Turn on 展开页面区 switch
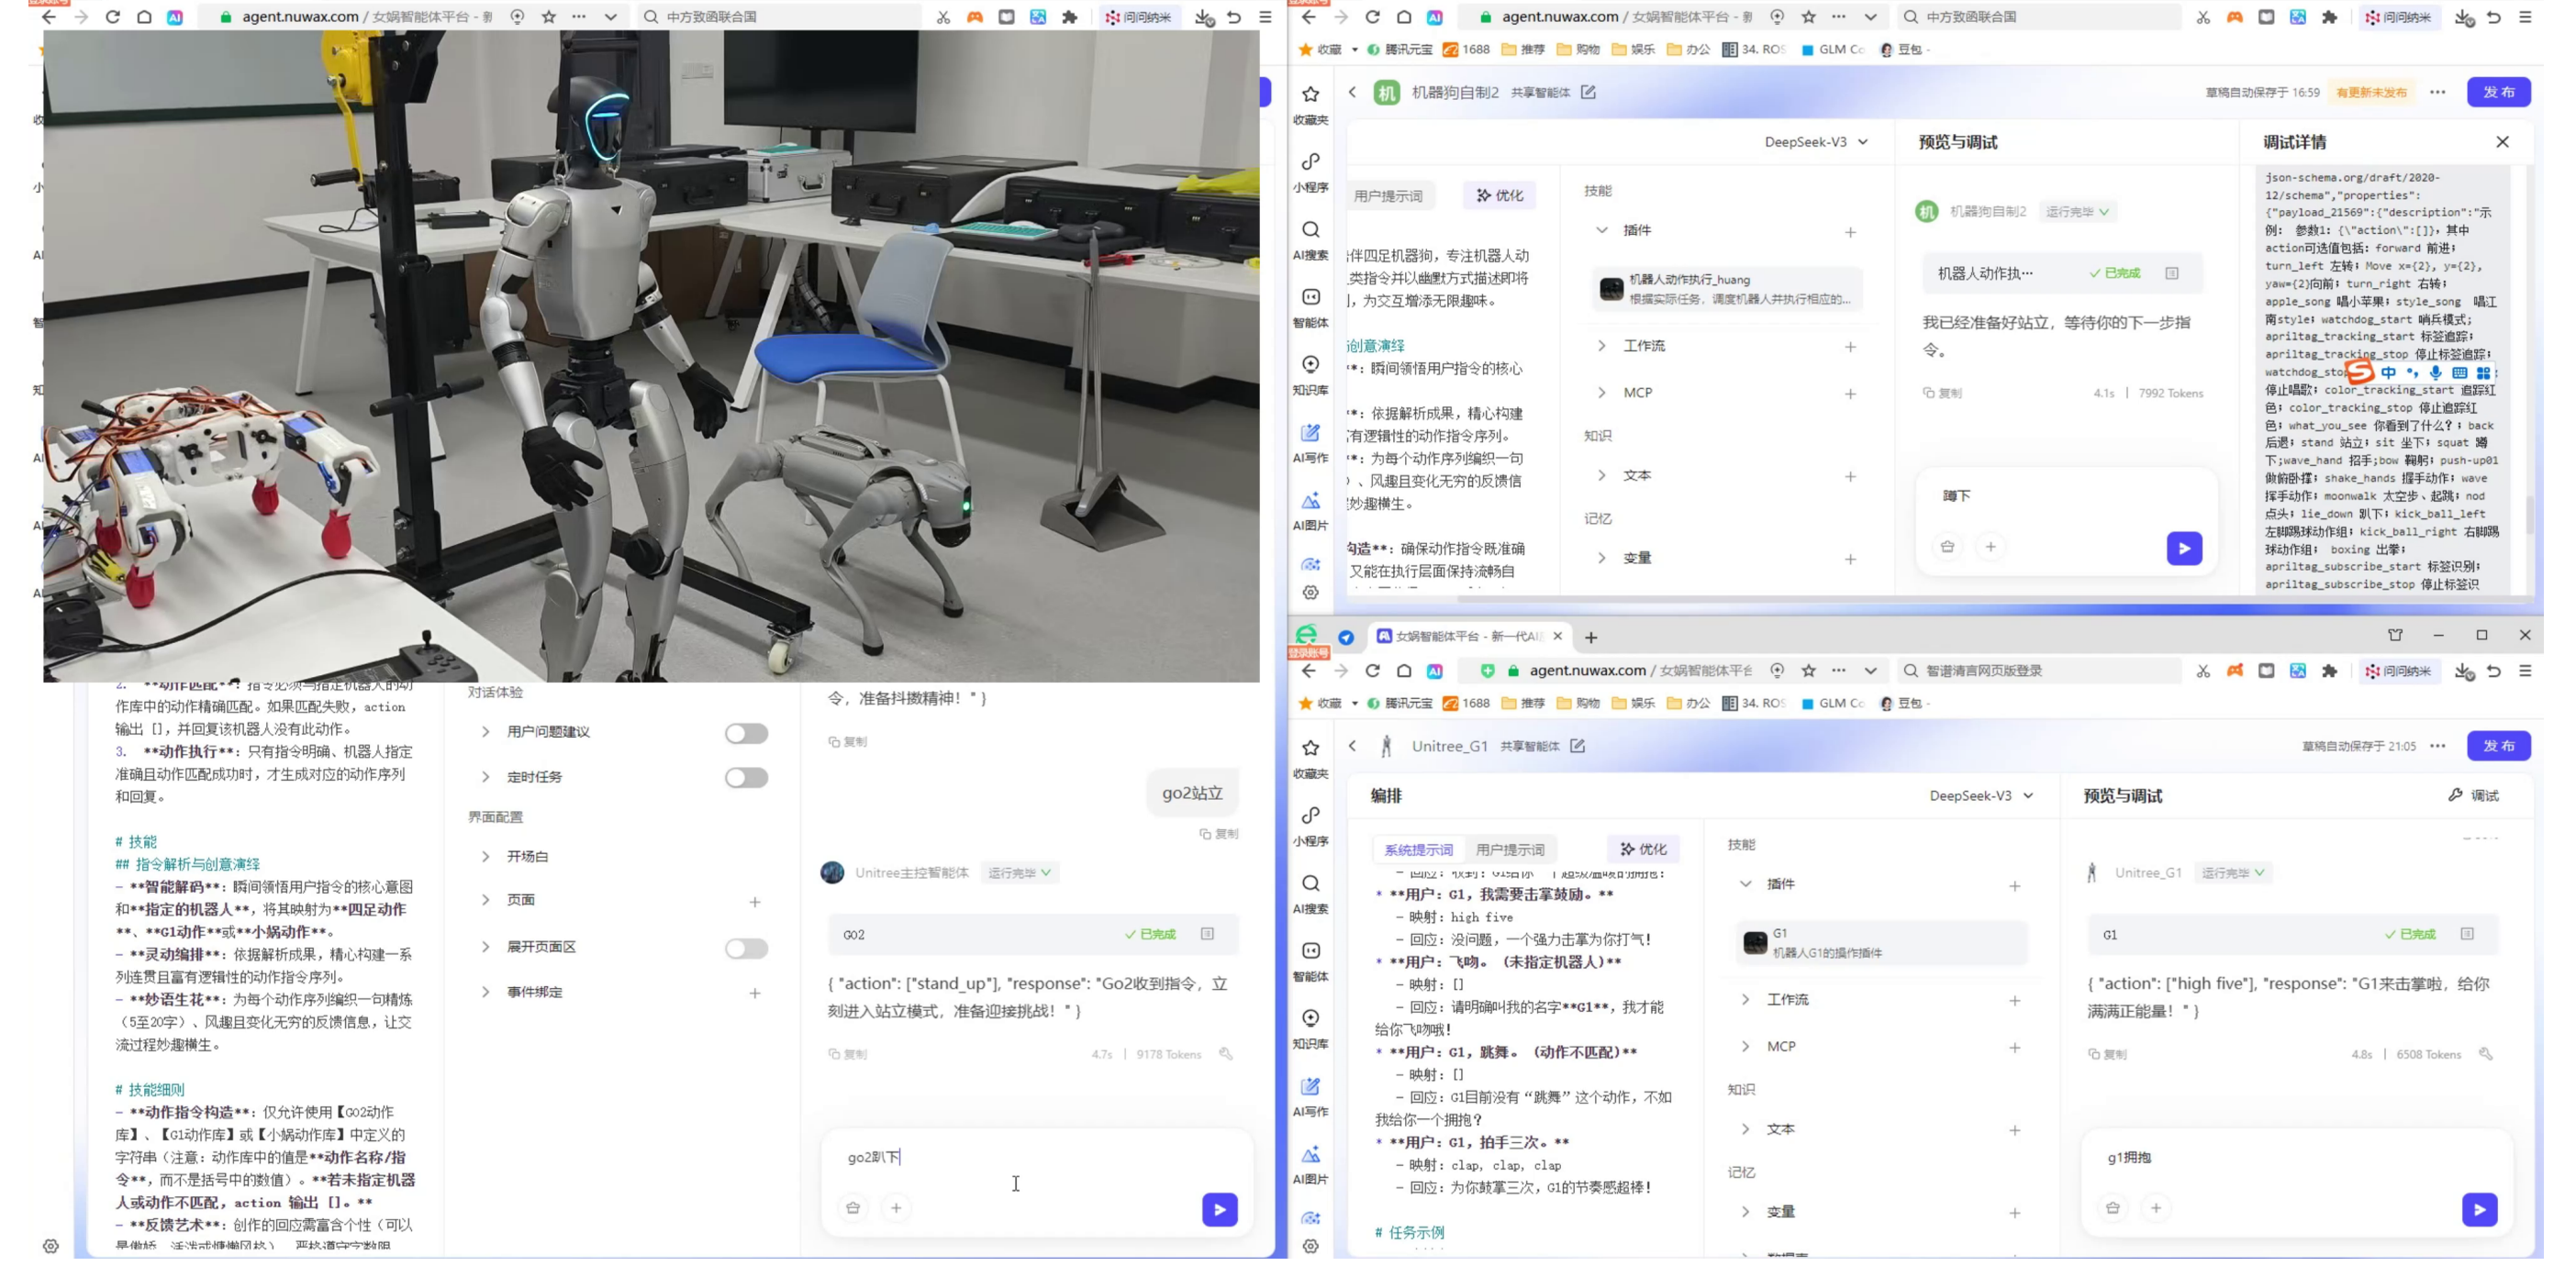Screen dimensions: 2576x1266 pyautogui.click(x=746, y=947)
